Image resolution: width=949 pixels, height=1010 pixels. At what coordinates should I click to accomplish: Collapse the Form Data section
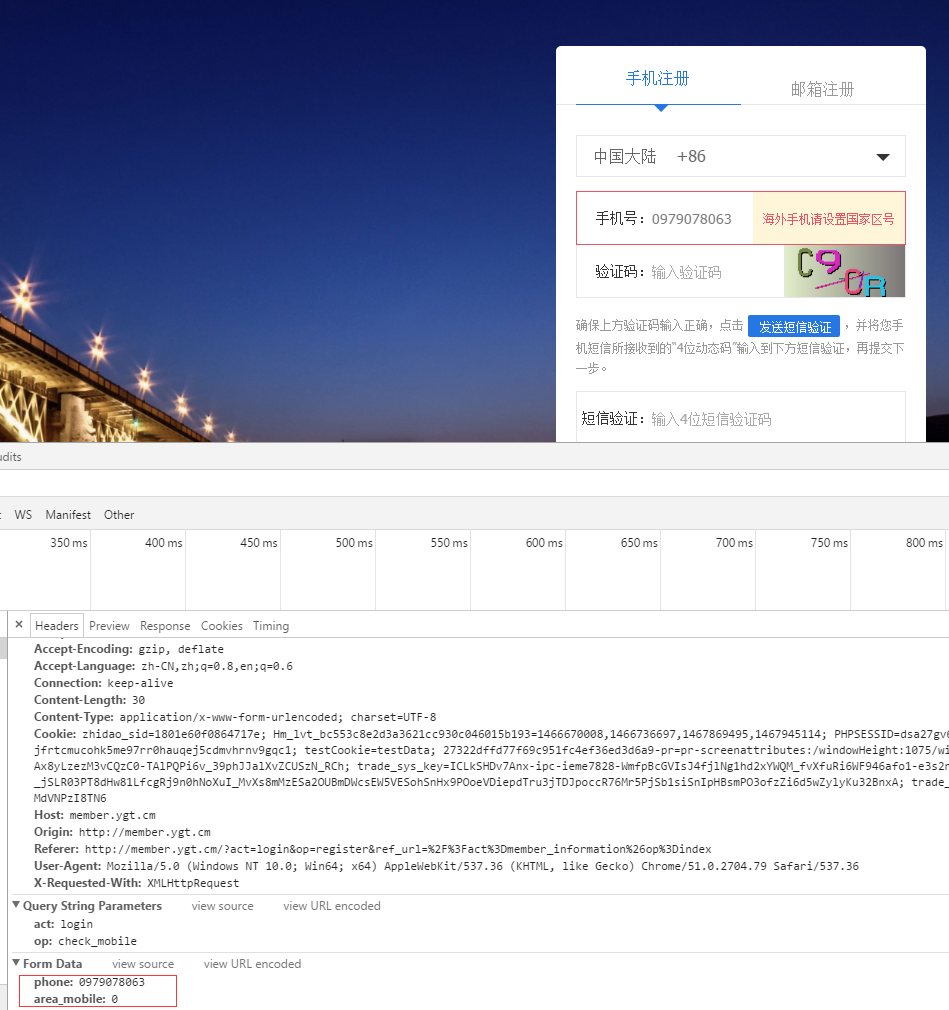[14, 963]
